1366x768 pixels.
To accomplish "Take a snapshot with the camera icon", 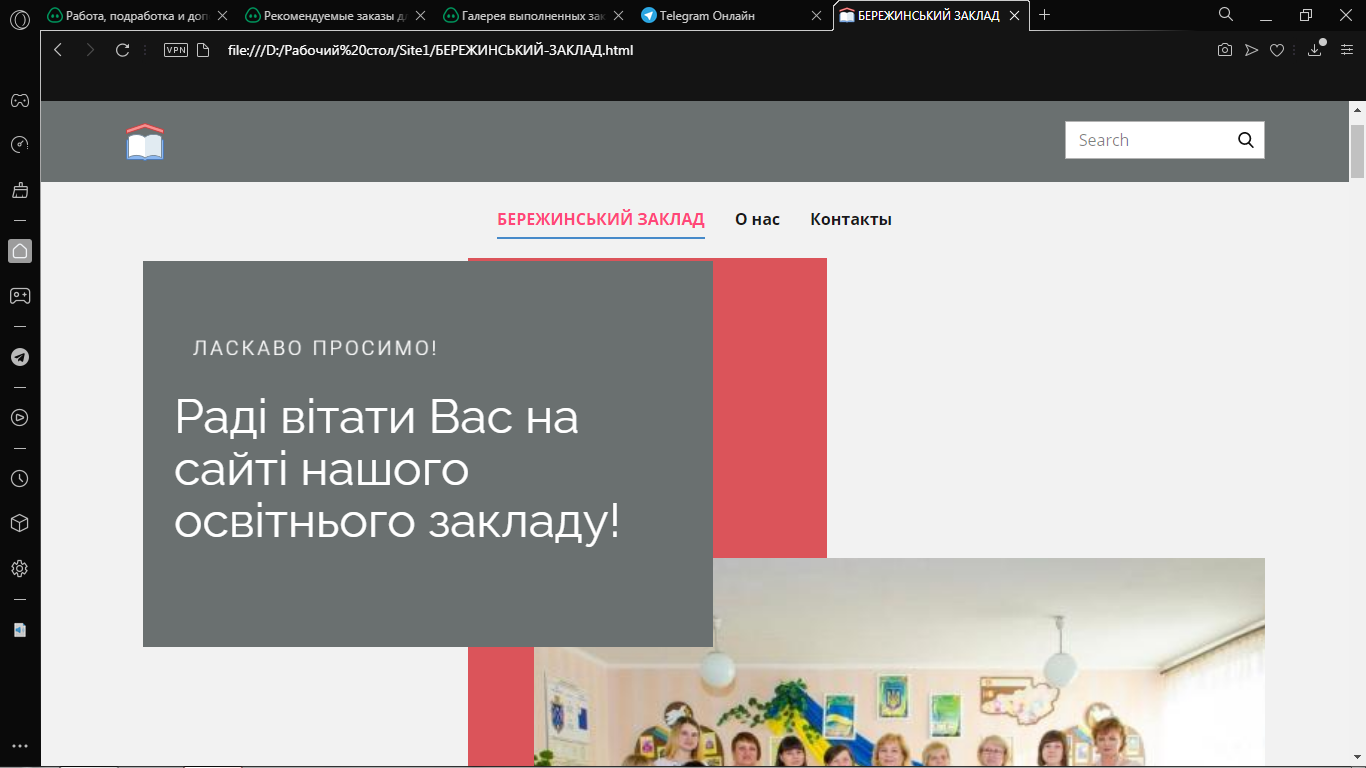I will coord(1225,50).
